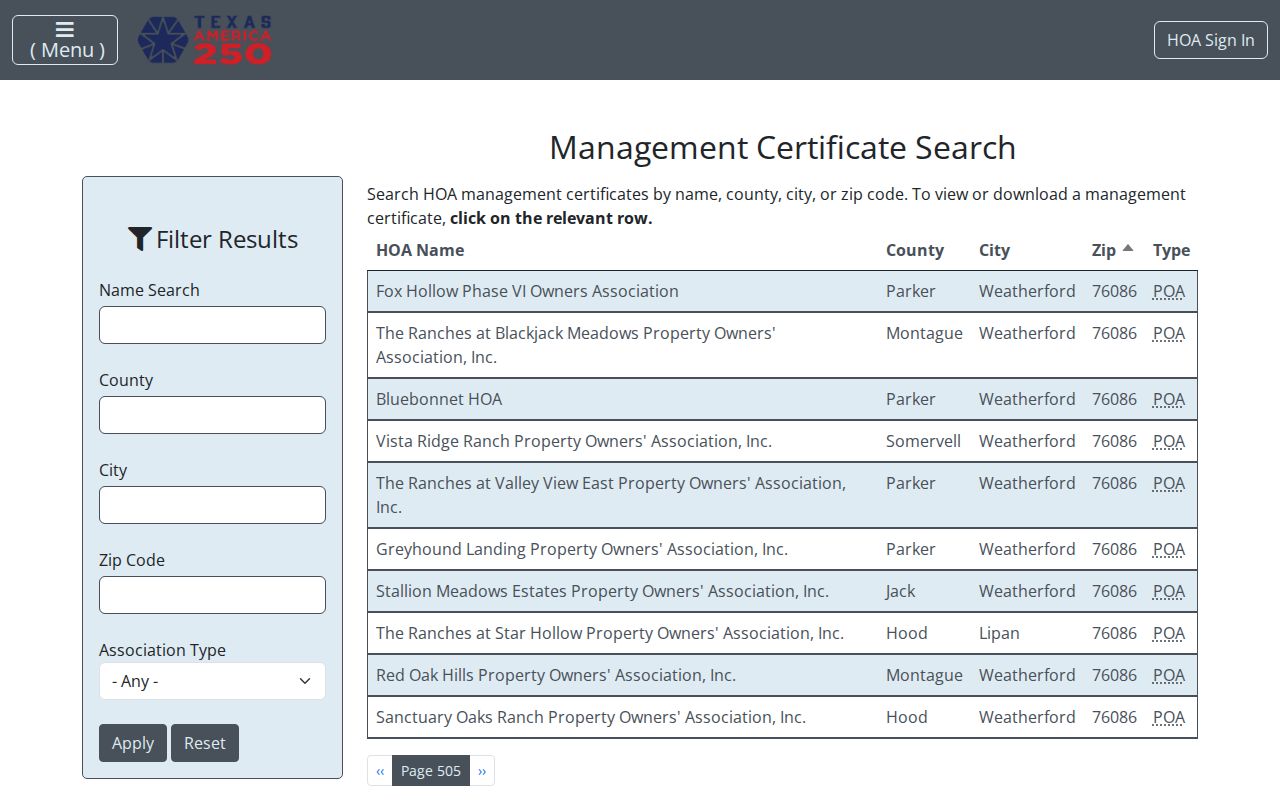Sort table by Type column header
Image resolution: width=1280 pixels, height=800 pixels.
(1171, 250)
